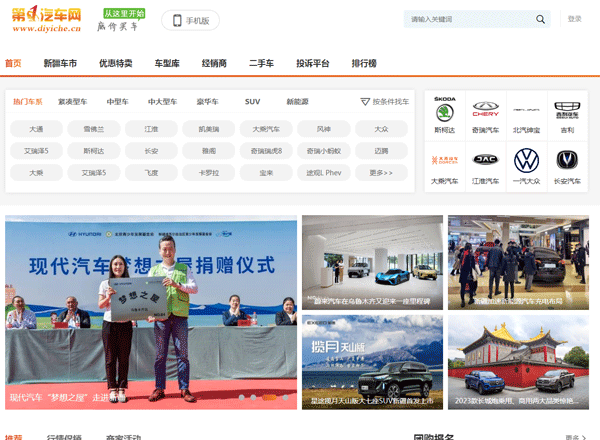Switch to the 紧凑型车 tab
Image resolution: width=600 pixels, height=440 pixels.
click(x=73, y=102)
